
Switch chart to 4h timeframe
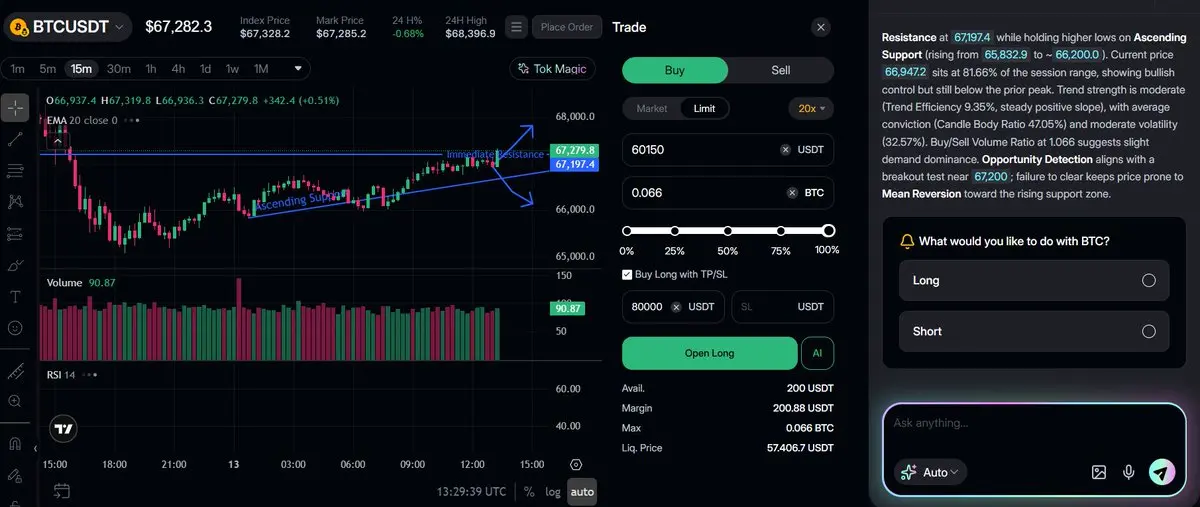178,69
